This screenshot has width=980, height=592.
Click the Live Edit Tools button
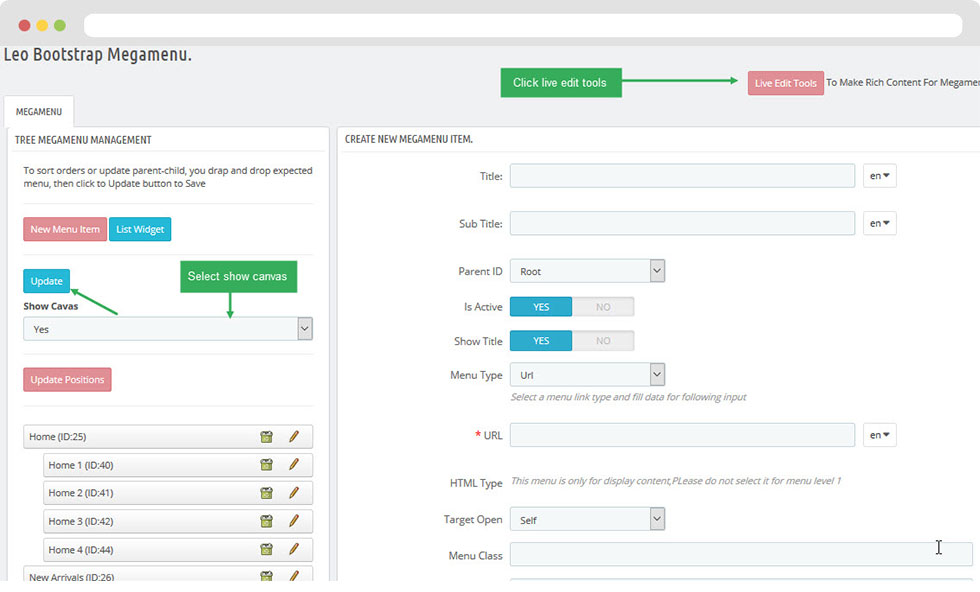tap(786, 83)
